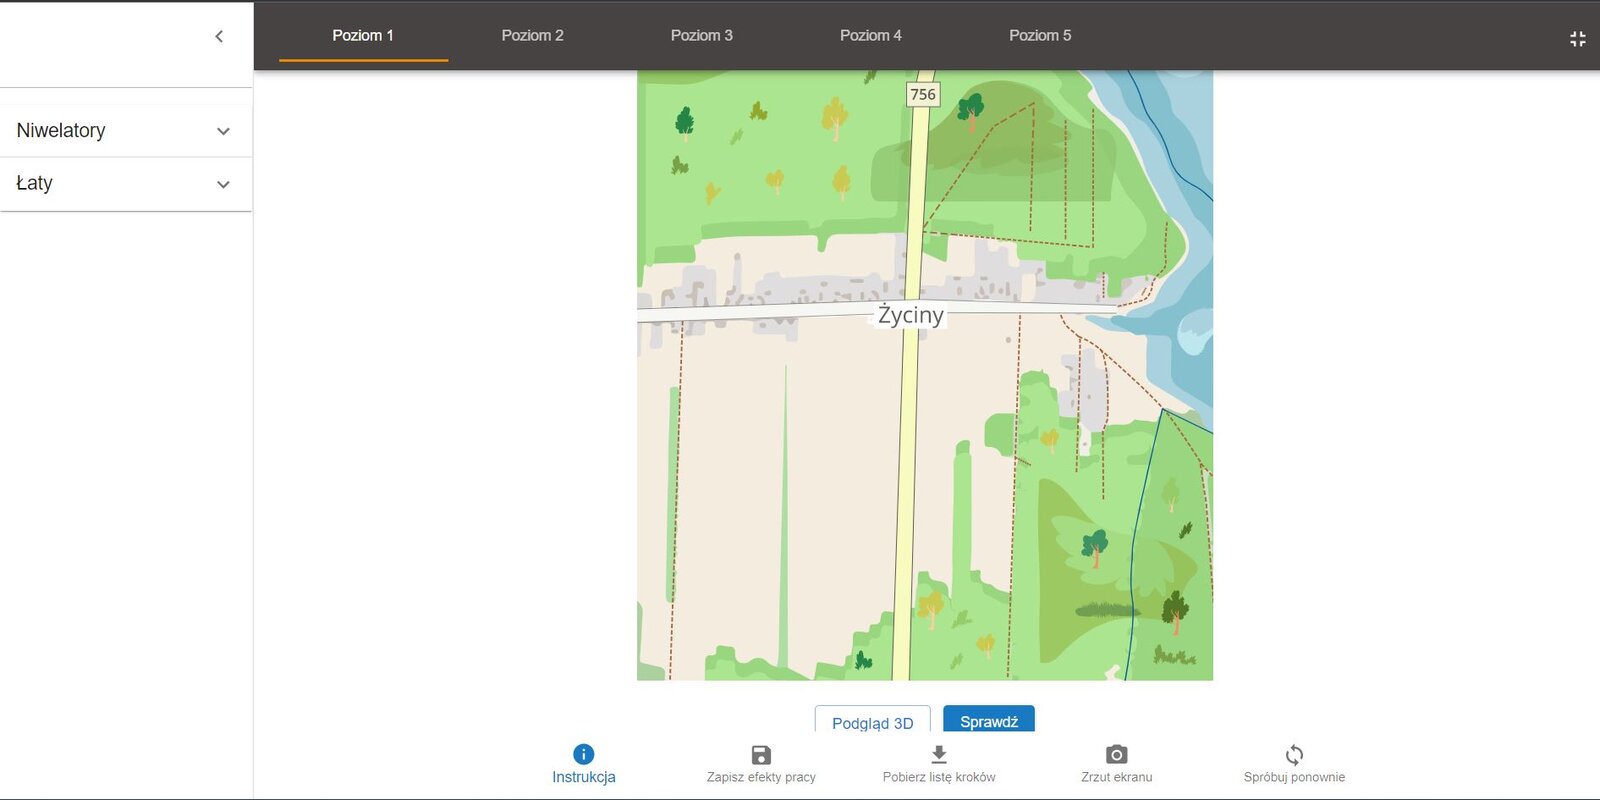Click the Niwelatory chevron arrow
Screen dimensions: 1600x800
point(223,131)
